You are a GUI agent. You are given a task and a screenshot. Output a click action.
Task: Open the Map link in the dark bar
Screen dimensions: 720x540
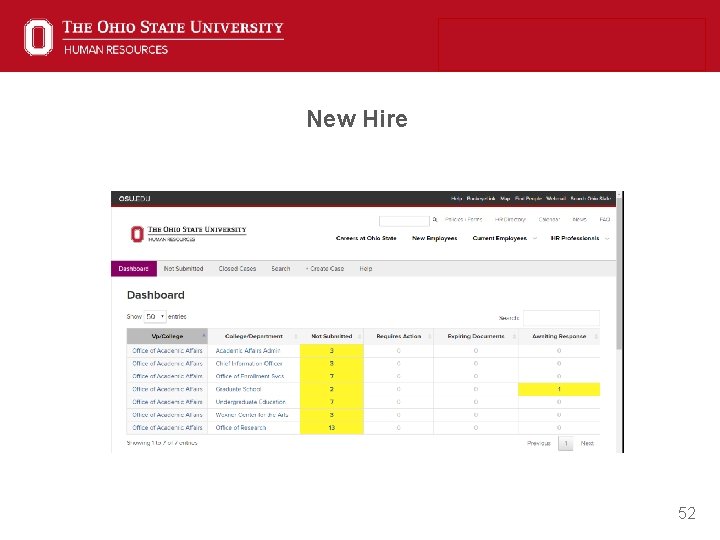tap(505, 198)
